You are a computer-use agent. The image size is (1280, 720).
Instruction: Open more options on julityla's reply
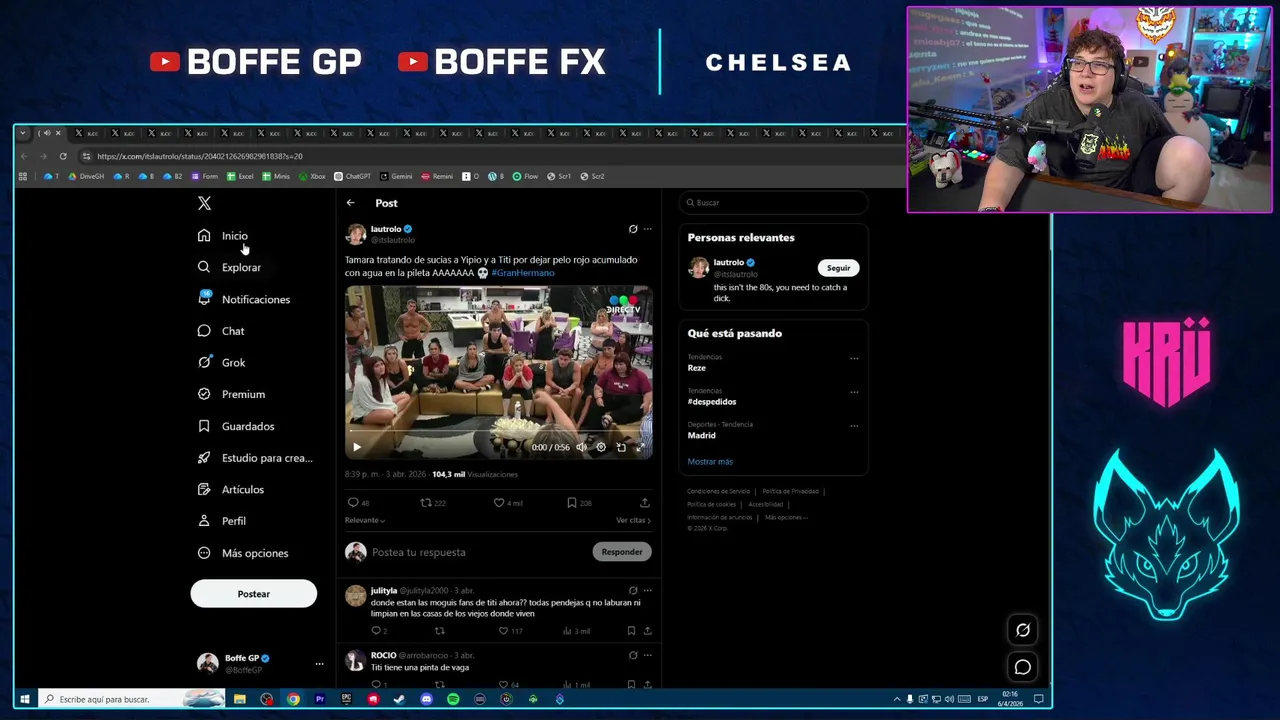click(x=648, y=591)
